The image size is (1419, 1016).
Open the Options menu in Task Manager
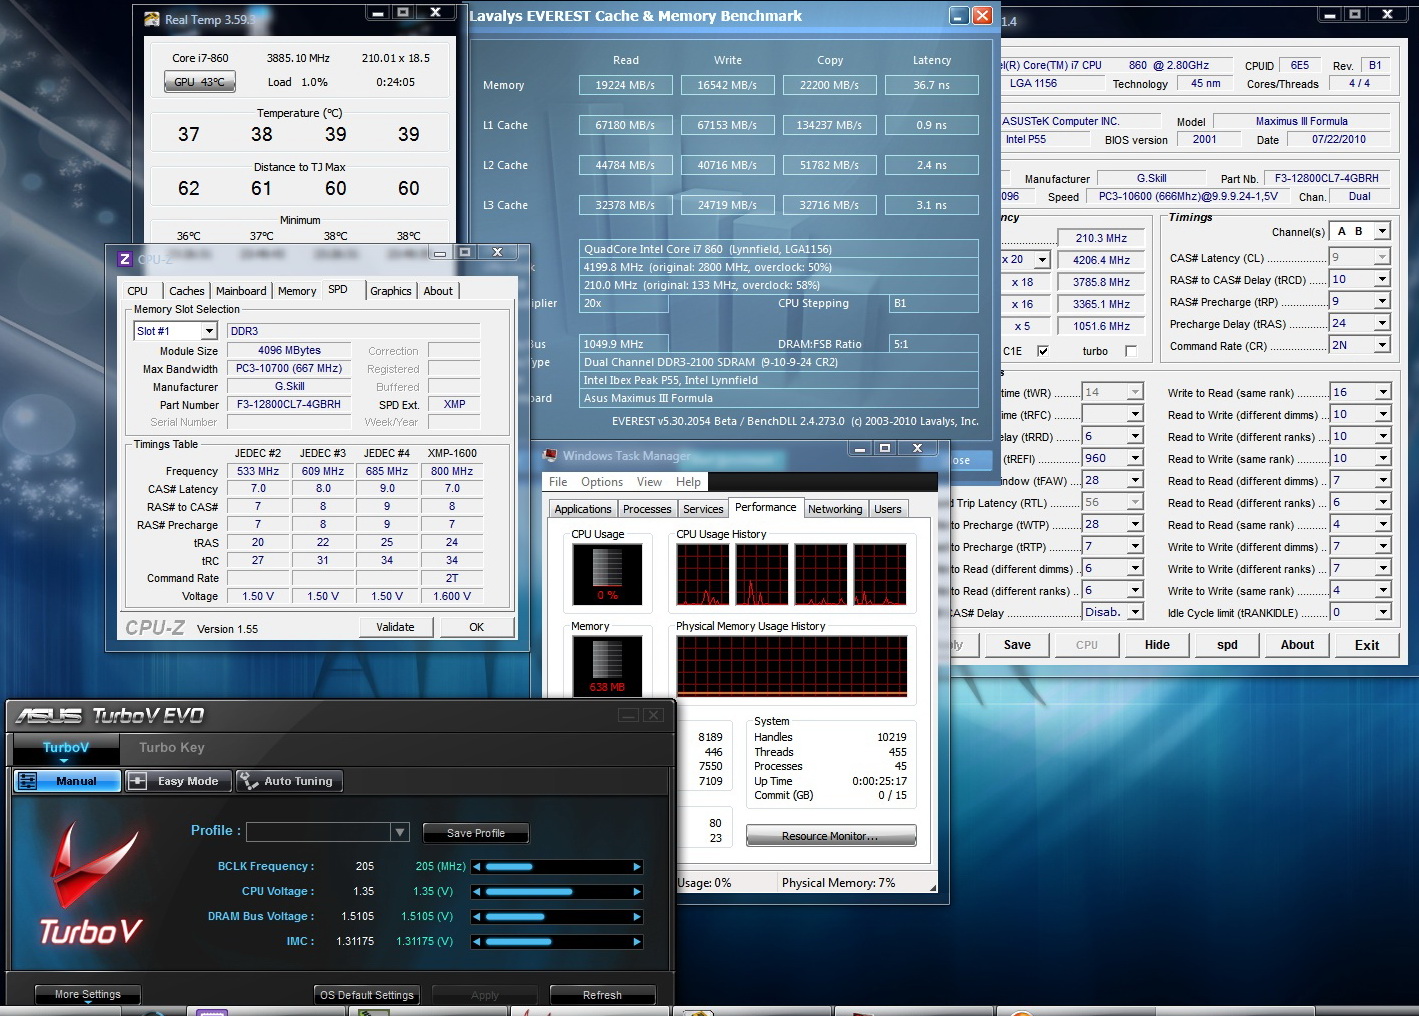tap(602, 482)
